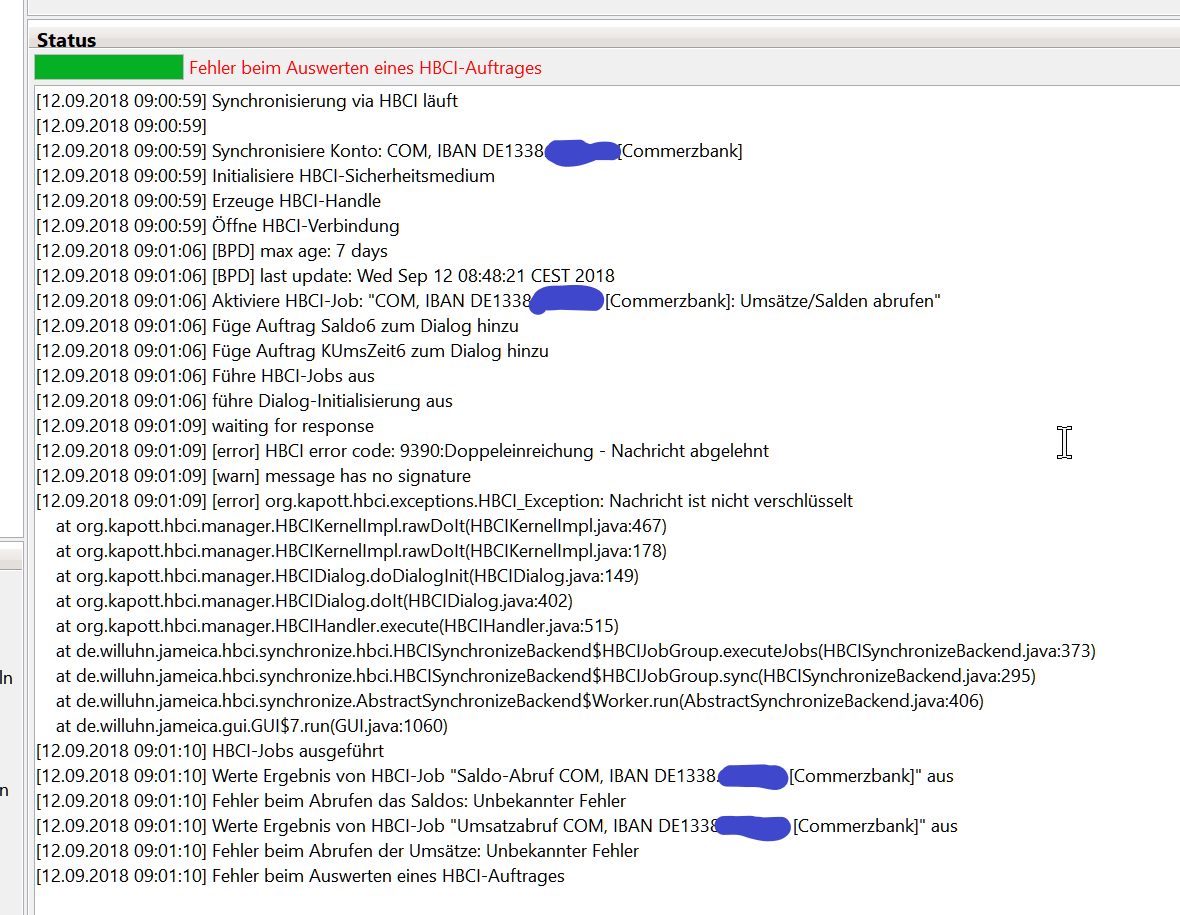Screen dimensions: 1180x915
Task: Click the GUI$7.run stack trace line
Action: [251, 726]
